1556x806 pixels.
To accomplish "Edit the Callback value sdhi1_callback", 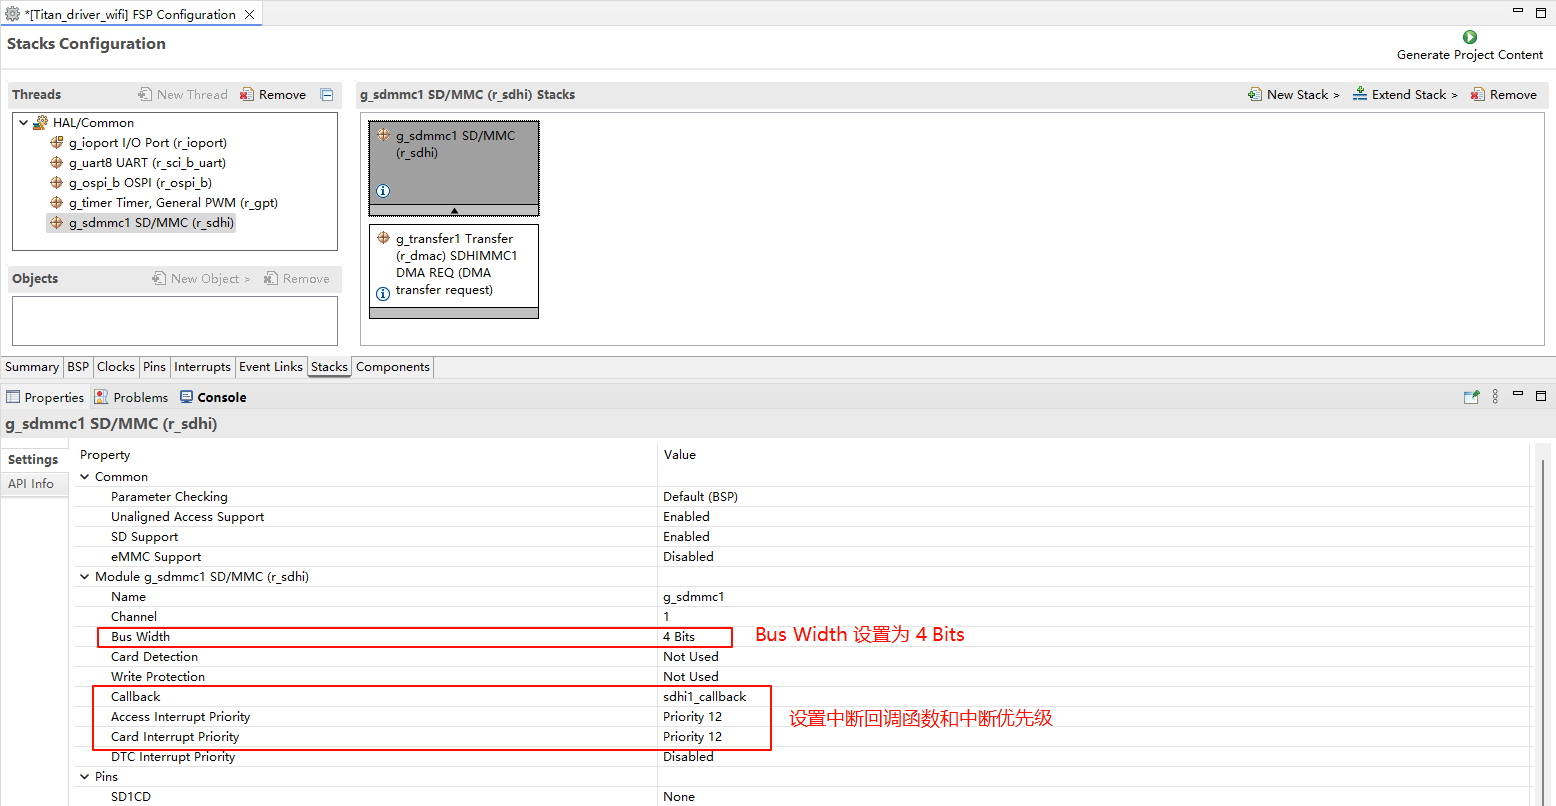I will pyautogui.click(x=704, y=697).
